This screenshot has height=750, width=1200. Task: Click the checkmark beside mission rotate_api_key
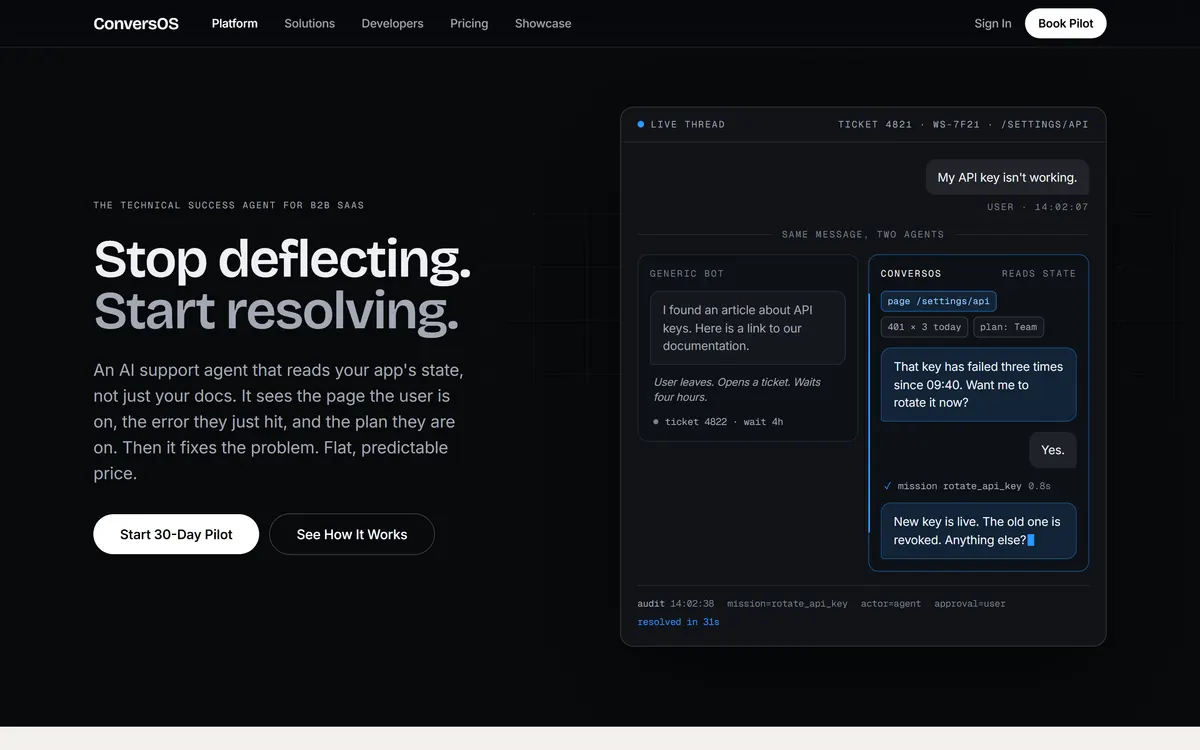pos(887,486)
